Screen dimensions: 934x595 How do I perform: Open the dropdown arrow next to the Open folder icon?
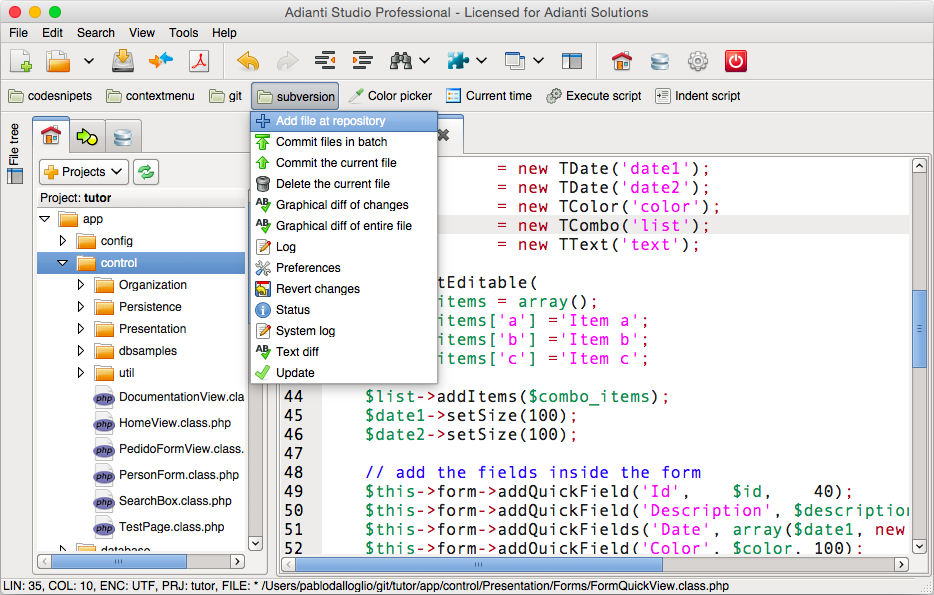click(89, 61)
